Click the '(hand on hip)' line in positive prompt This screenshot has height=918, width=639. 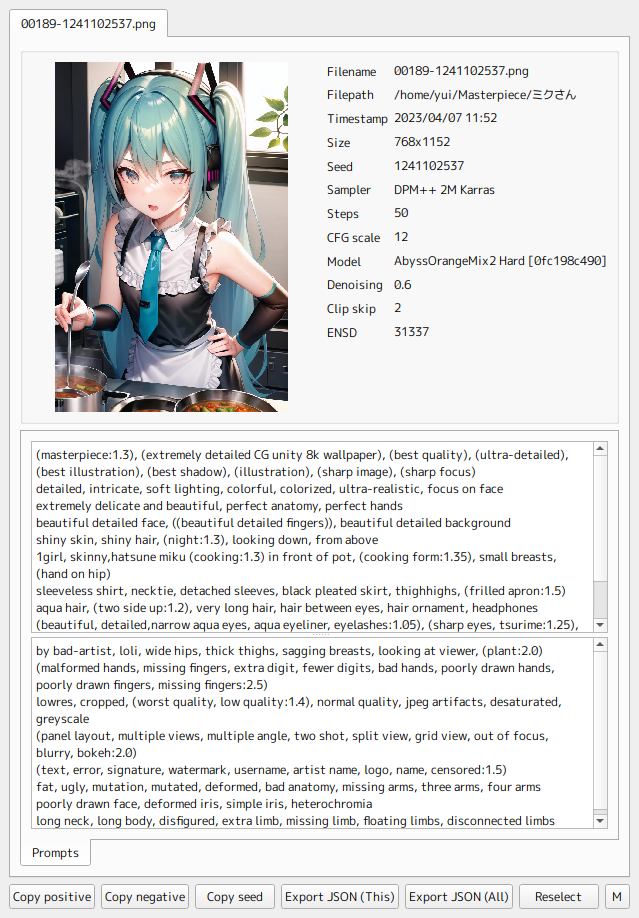(73, 574)
